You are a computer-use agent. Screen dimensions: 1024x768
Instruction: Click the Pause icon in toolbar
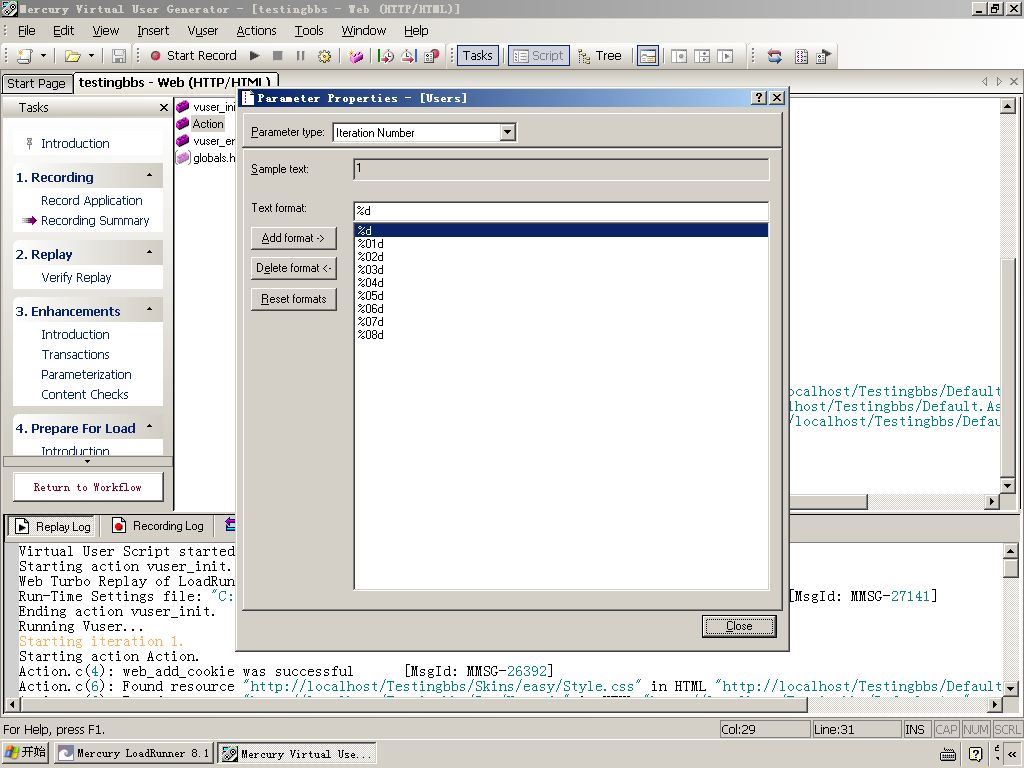click(300, 56)
